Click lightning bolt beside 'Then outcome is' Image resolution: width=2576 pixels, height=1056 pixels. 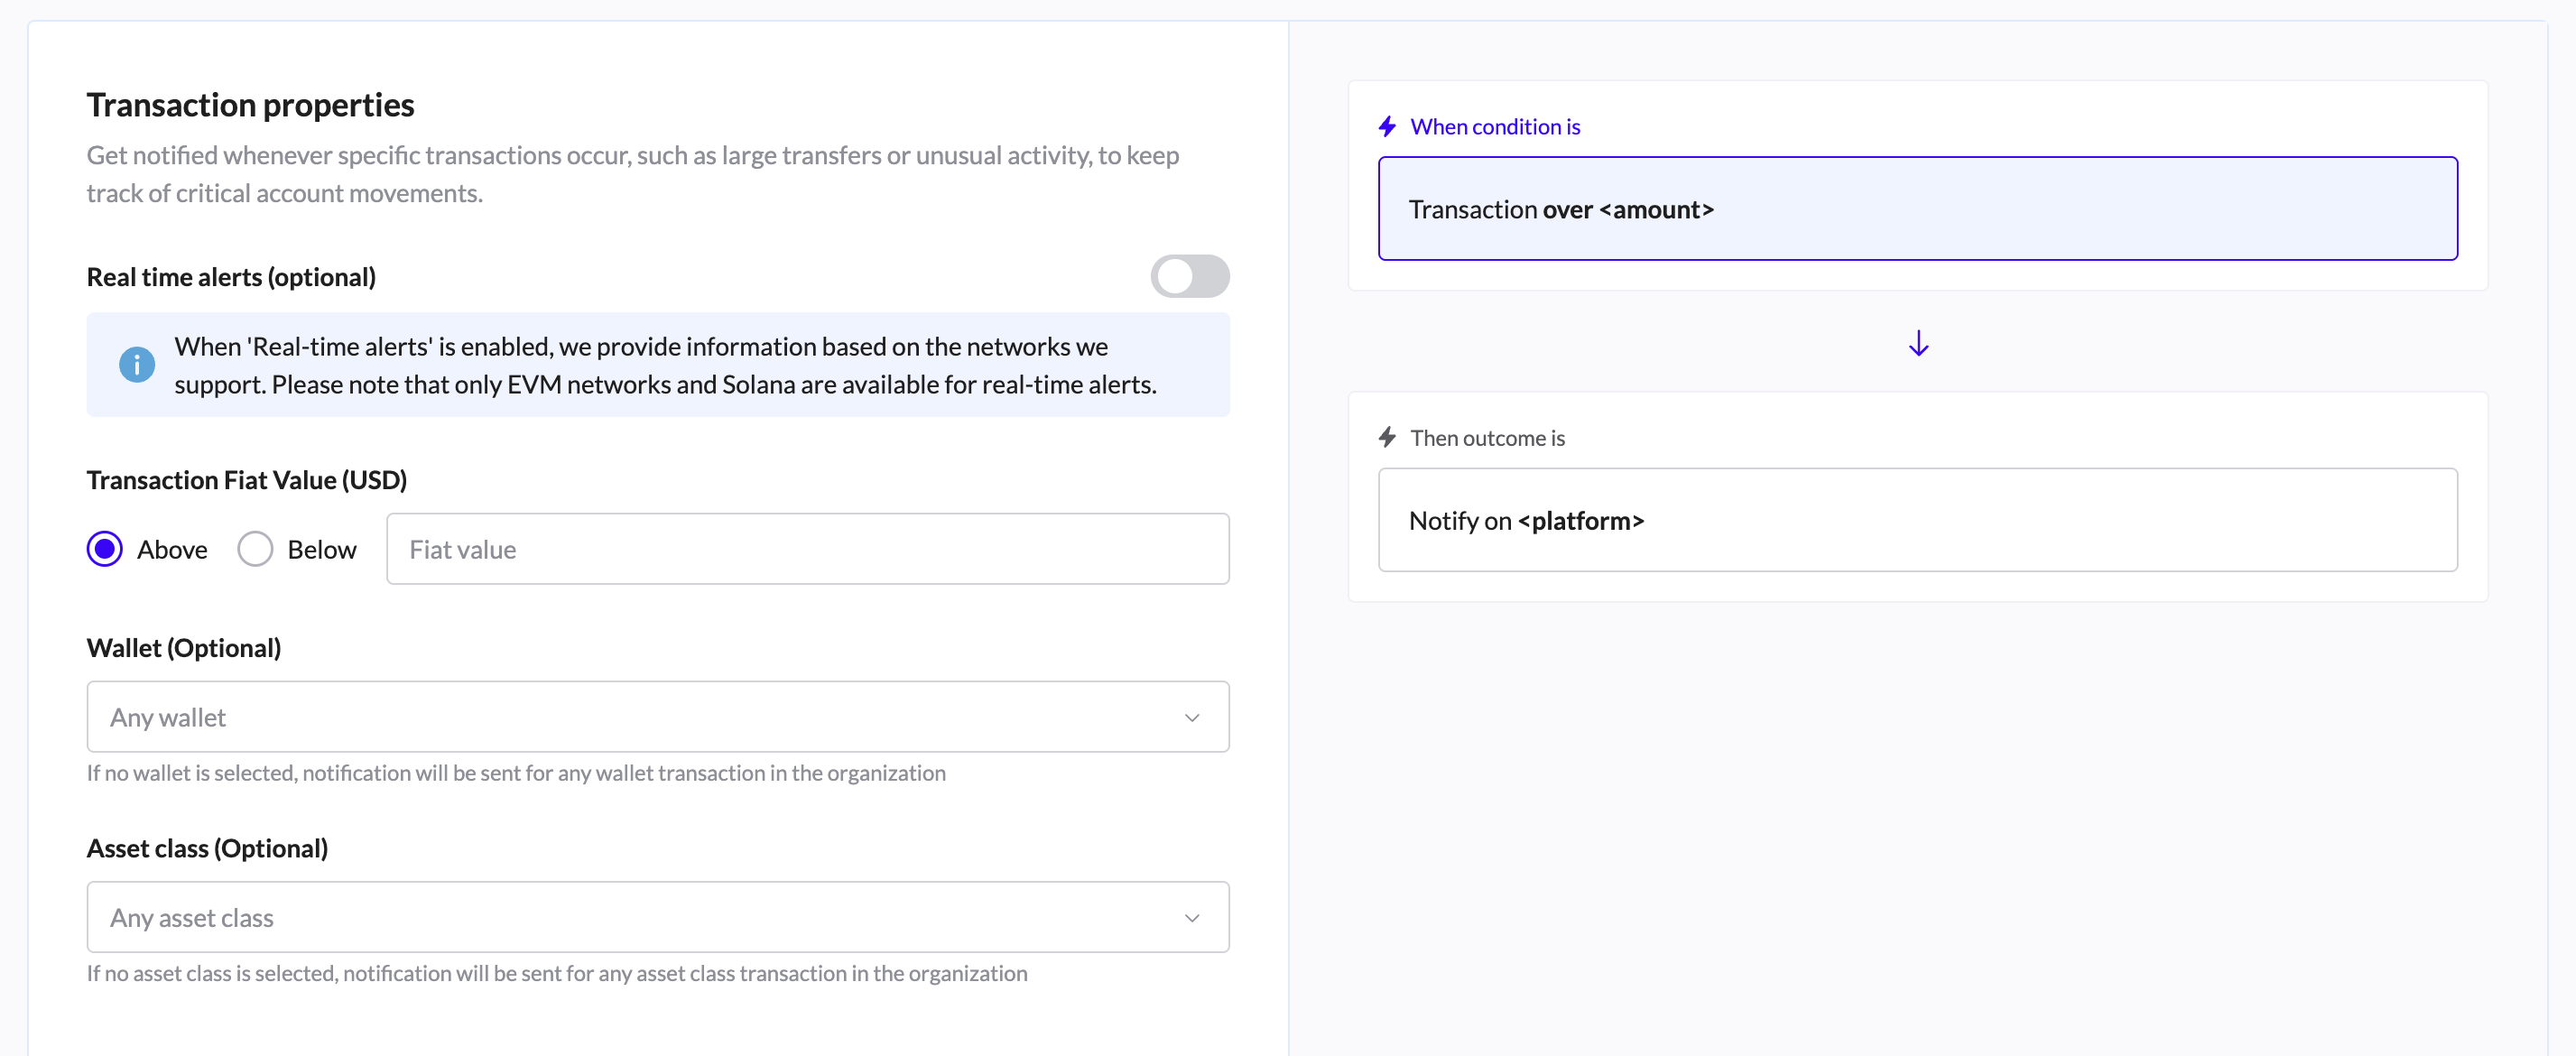tap(1387, 438)
